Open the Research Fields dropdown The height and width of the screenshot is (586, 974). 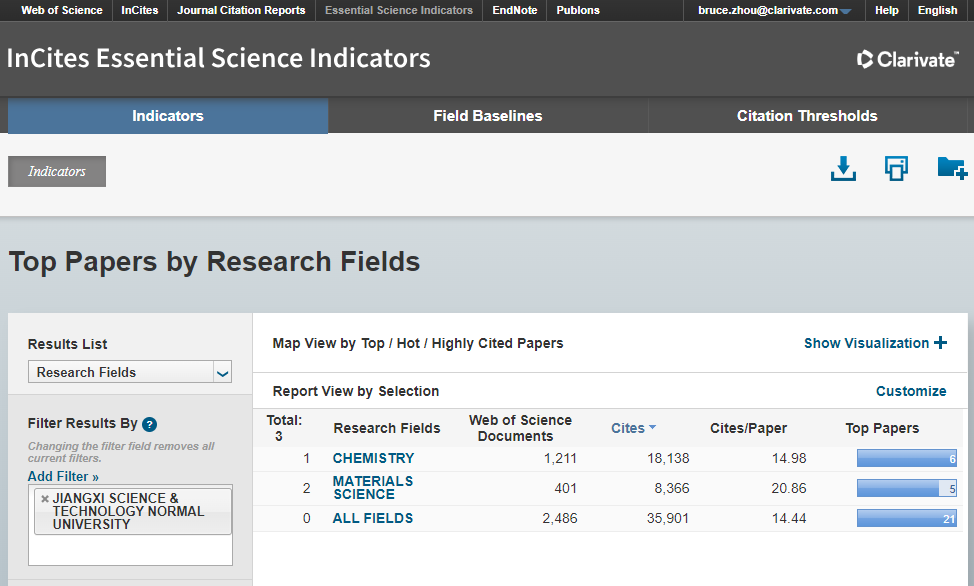[222, 373]
